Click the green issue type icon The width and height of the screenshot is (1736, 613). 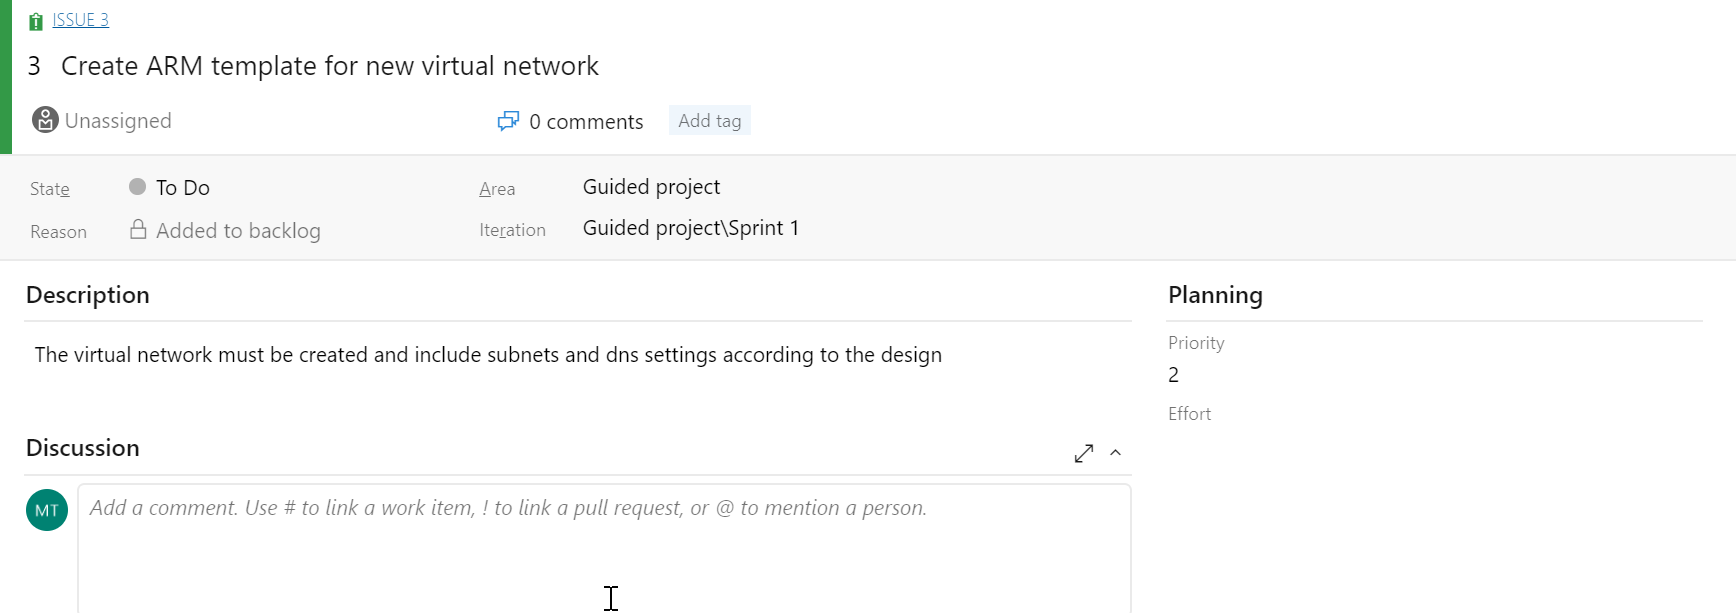click(x=36, y=21)
